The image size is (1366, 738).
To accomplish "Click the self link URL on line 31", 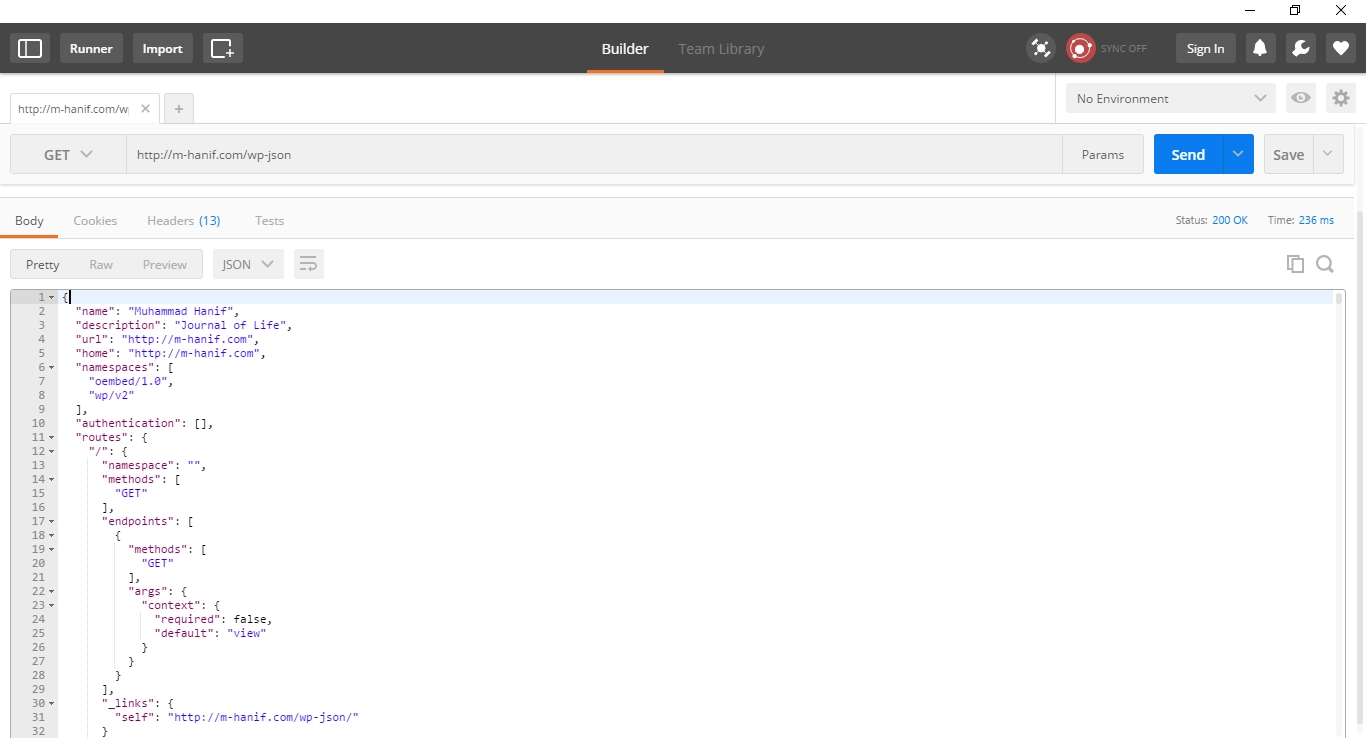I will point(263,717).
